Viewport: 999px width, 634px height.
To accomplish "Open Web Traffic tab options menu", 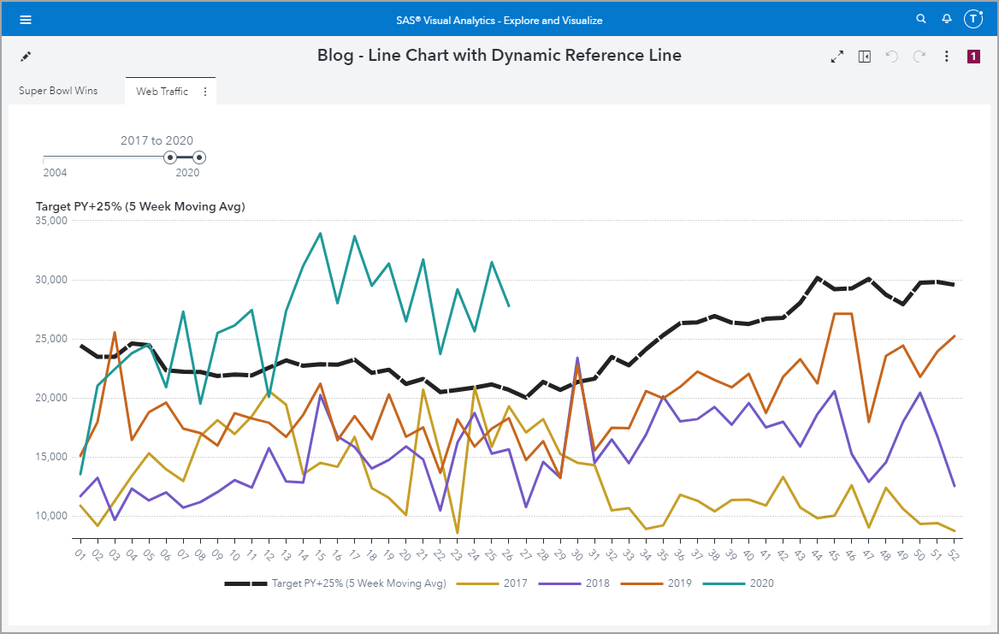I will (205, 92).
